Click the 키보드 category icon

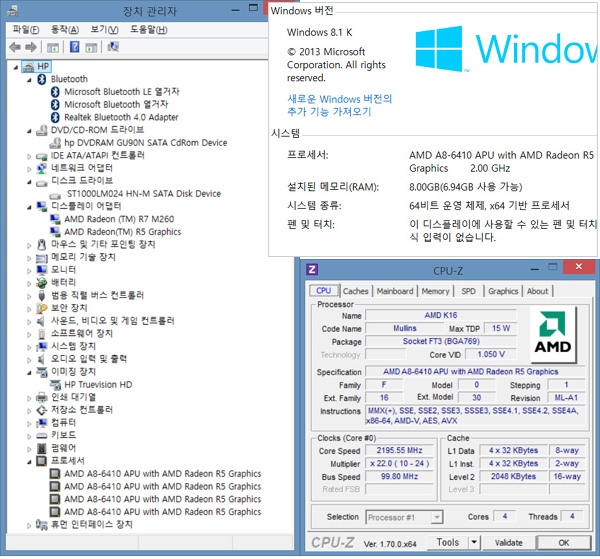[x=42, y=435]
